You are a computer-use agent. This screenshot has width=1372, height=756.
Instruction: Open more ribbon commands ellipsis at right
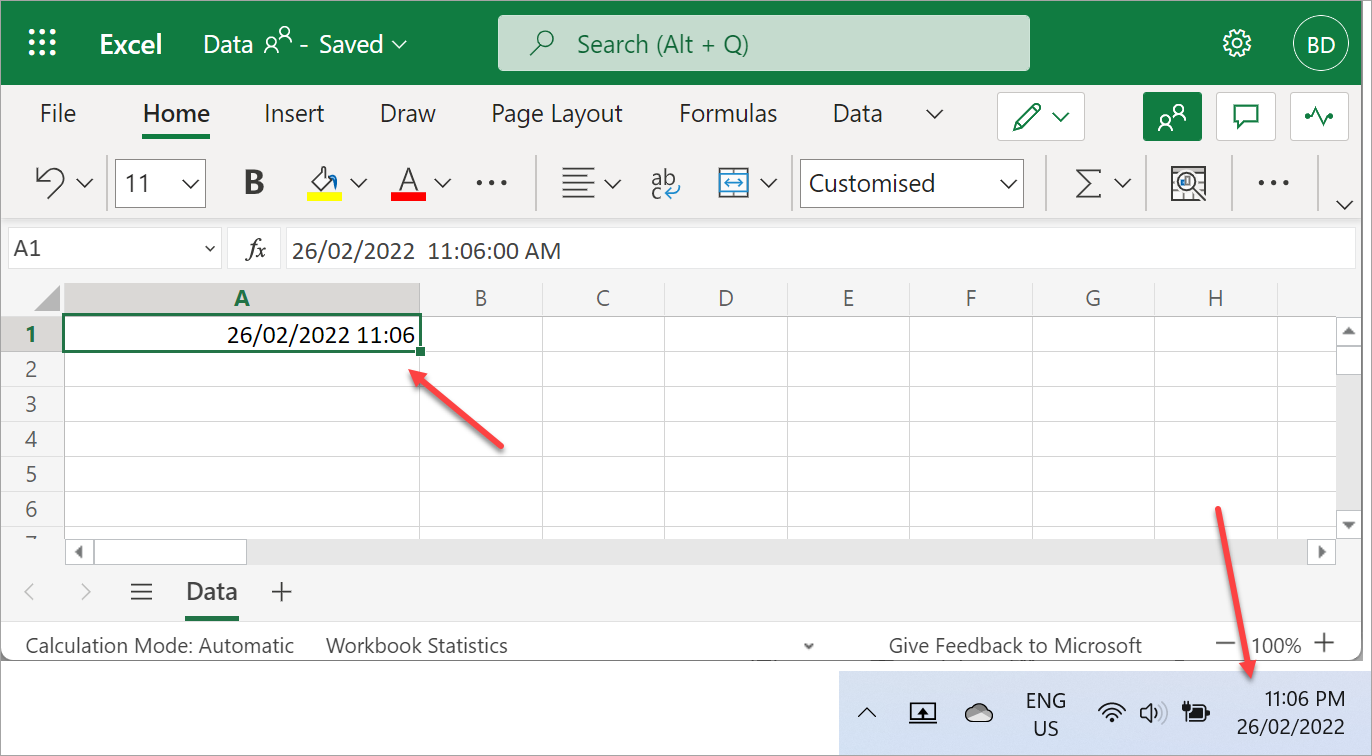(x=1273, y=183)
